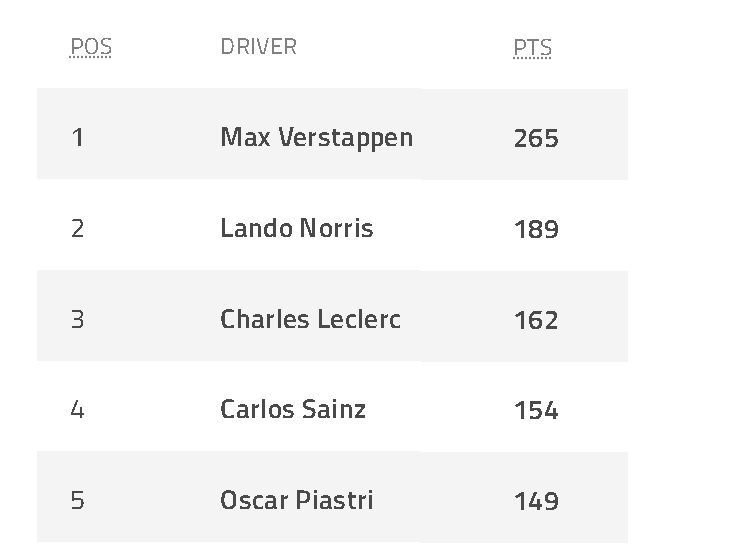Select position 4 cell
The width and height of the screenshot is (750, 545).
(77, 410)
